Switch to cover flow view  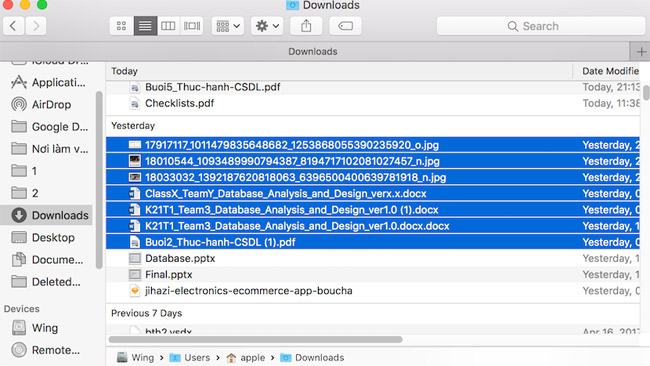point(192,26)
